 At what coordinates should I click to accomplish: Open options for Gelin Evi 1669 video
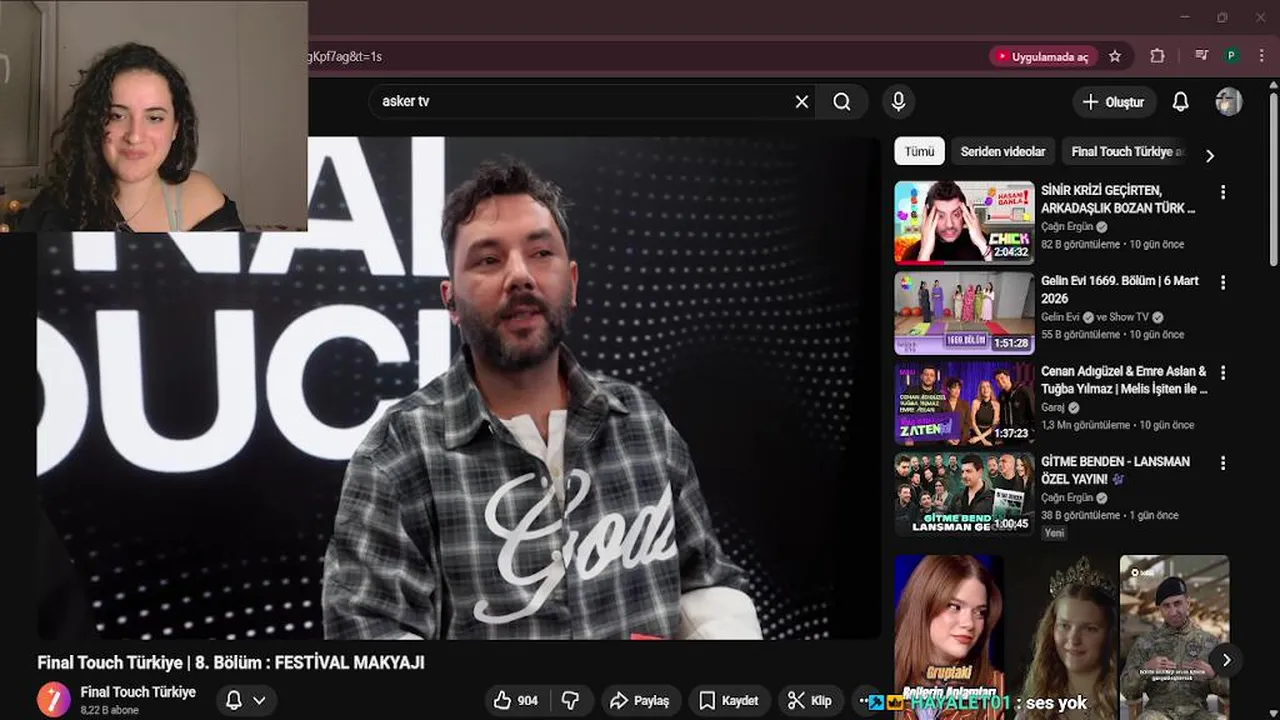1222,283
